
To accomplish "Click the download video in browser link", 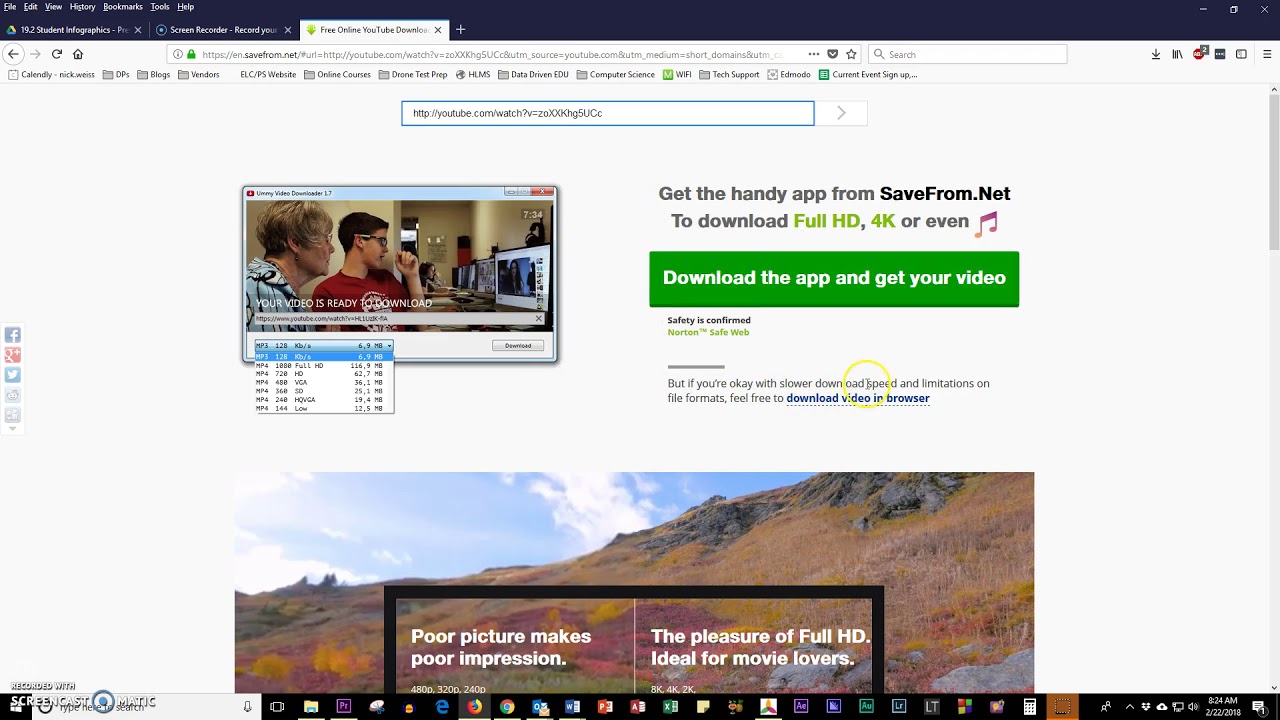I will [857, 398].
